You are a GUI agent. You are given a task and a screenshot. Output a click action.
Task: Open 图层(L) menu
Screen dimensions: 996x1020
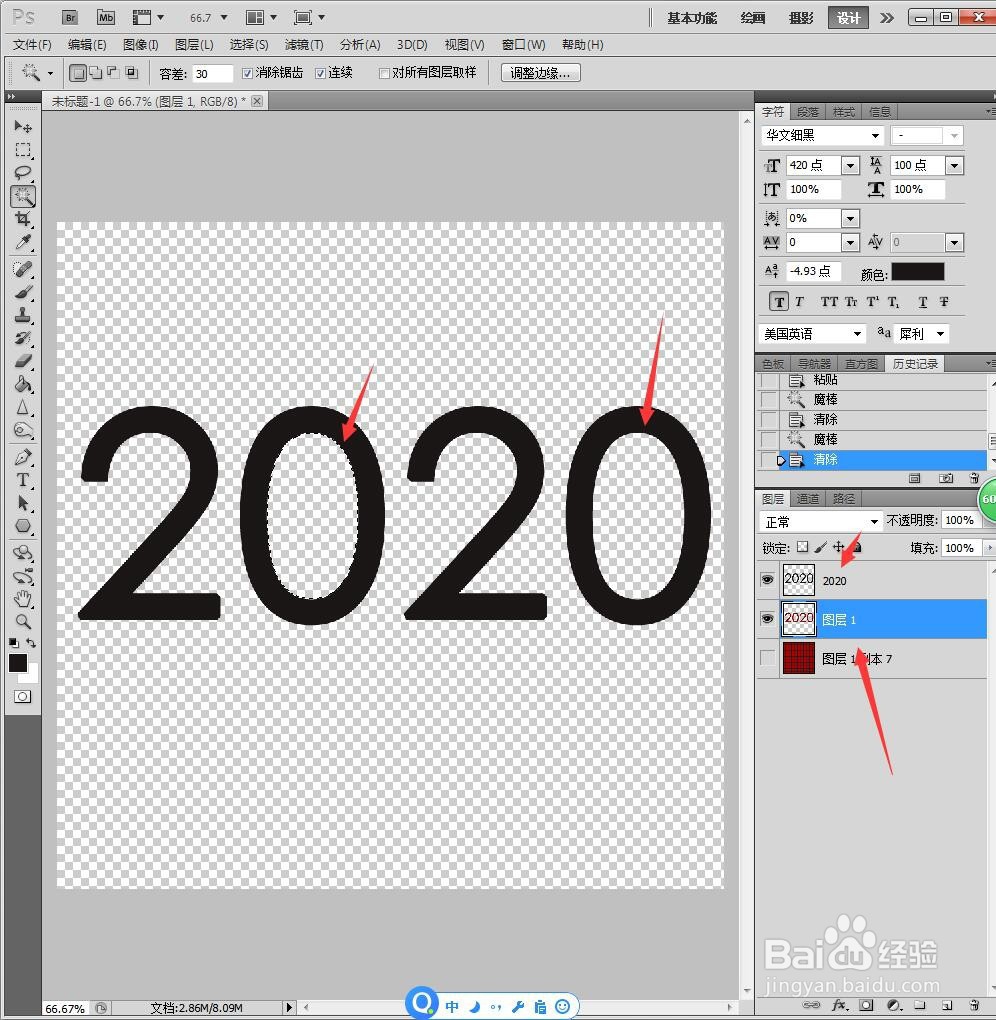point(194,44)
